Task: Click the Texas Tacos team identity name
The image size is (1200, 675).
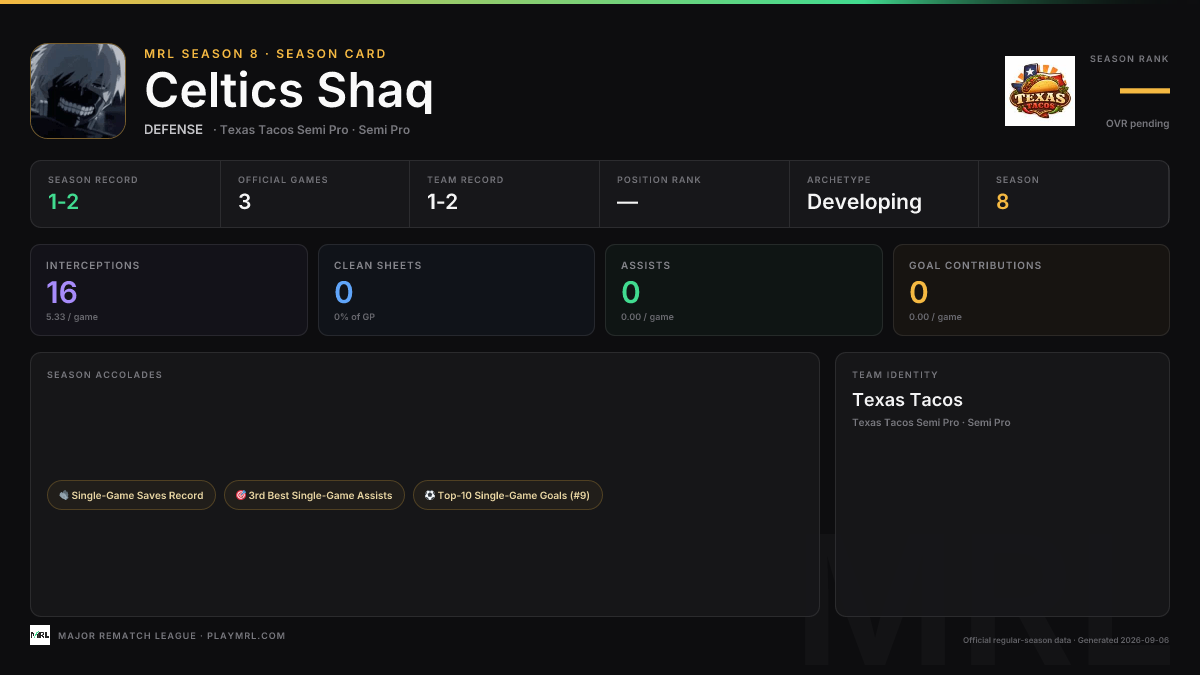Action: 907,400
